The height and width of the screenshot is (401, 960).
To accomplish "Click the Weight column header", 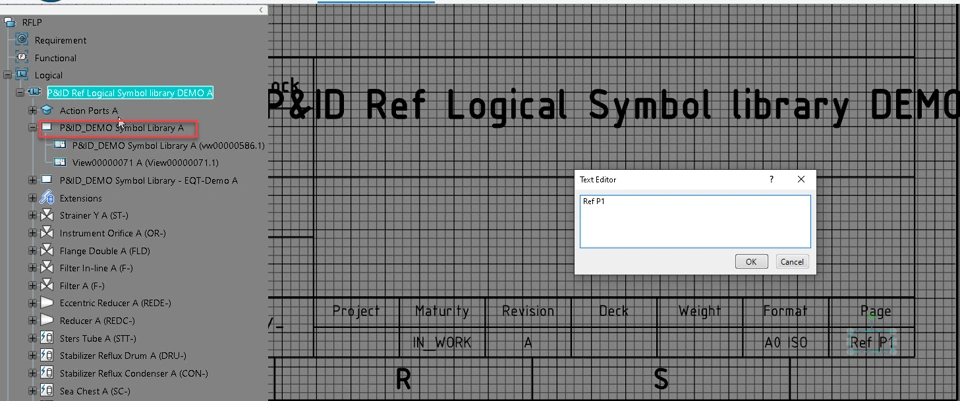I will coord(699,311).
